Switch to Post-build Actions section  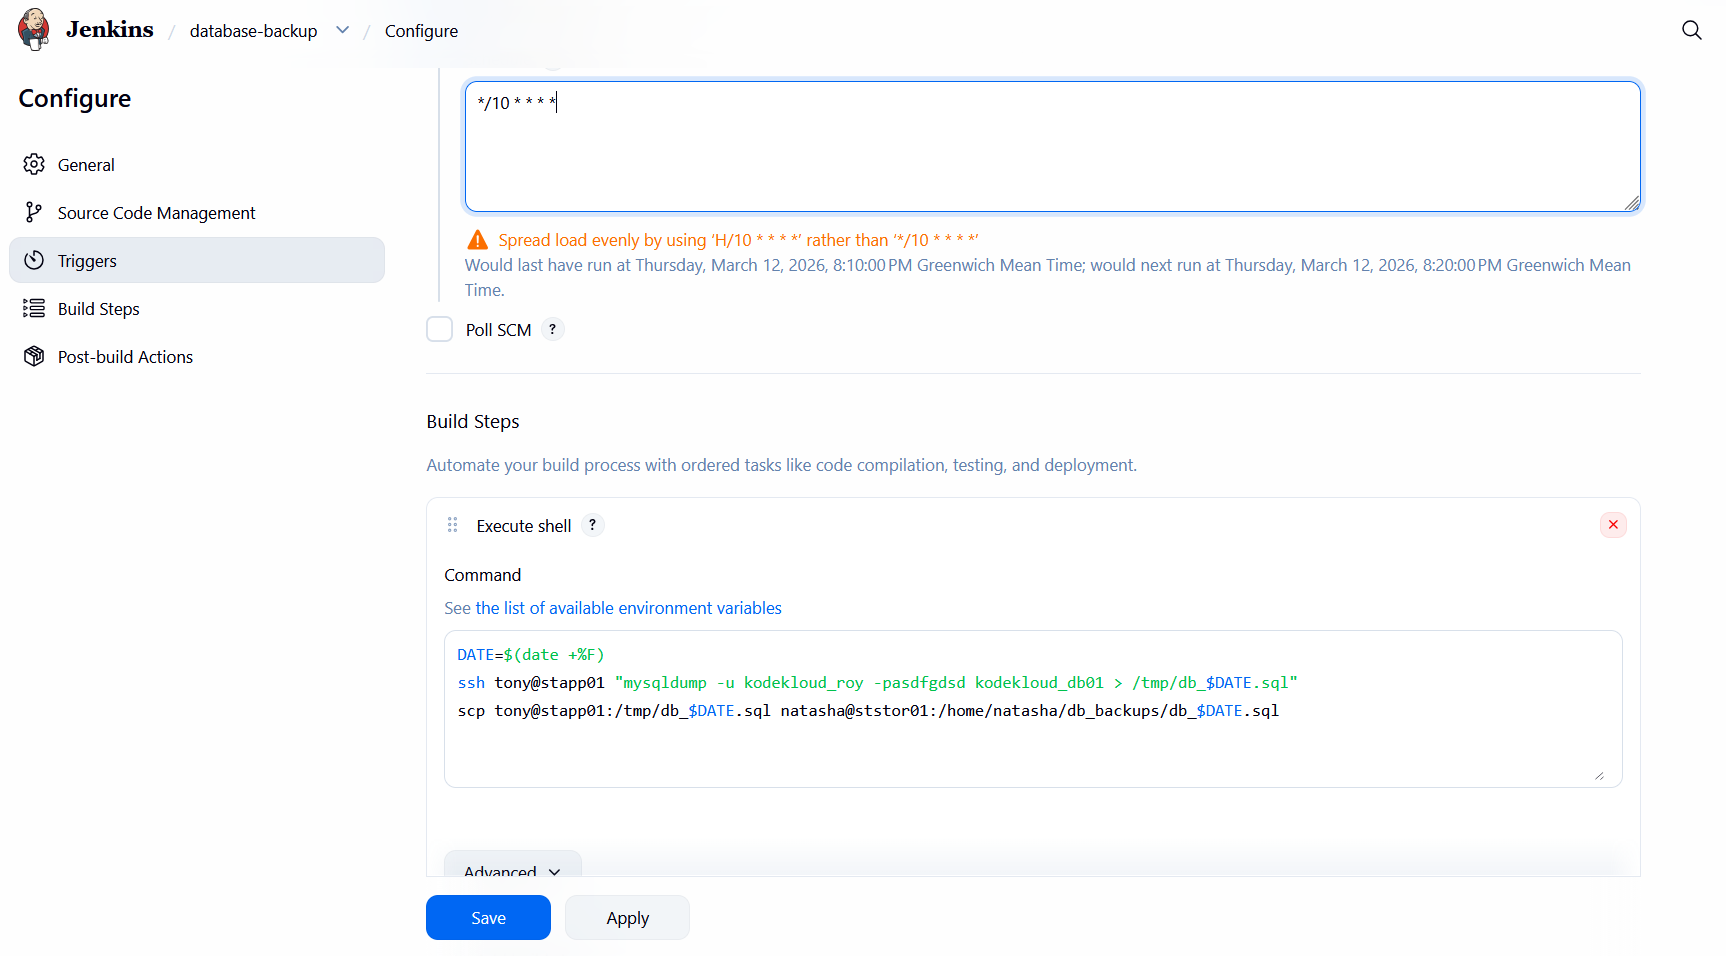(124, 356)
